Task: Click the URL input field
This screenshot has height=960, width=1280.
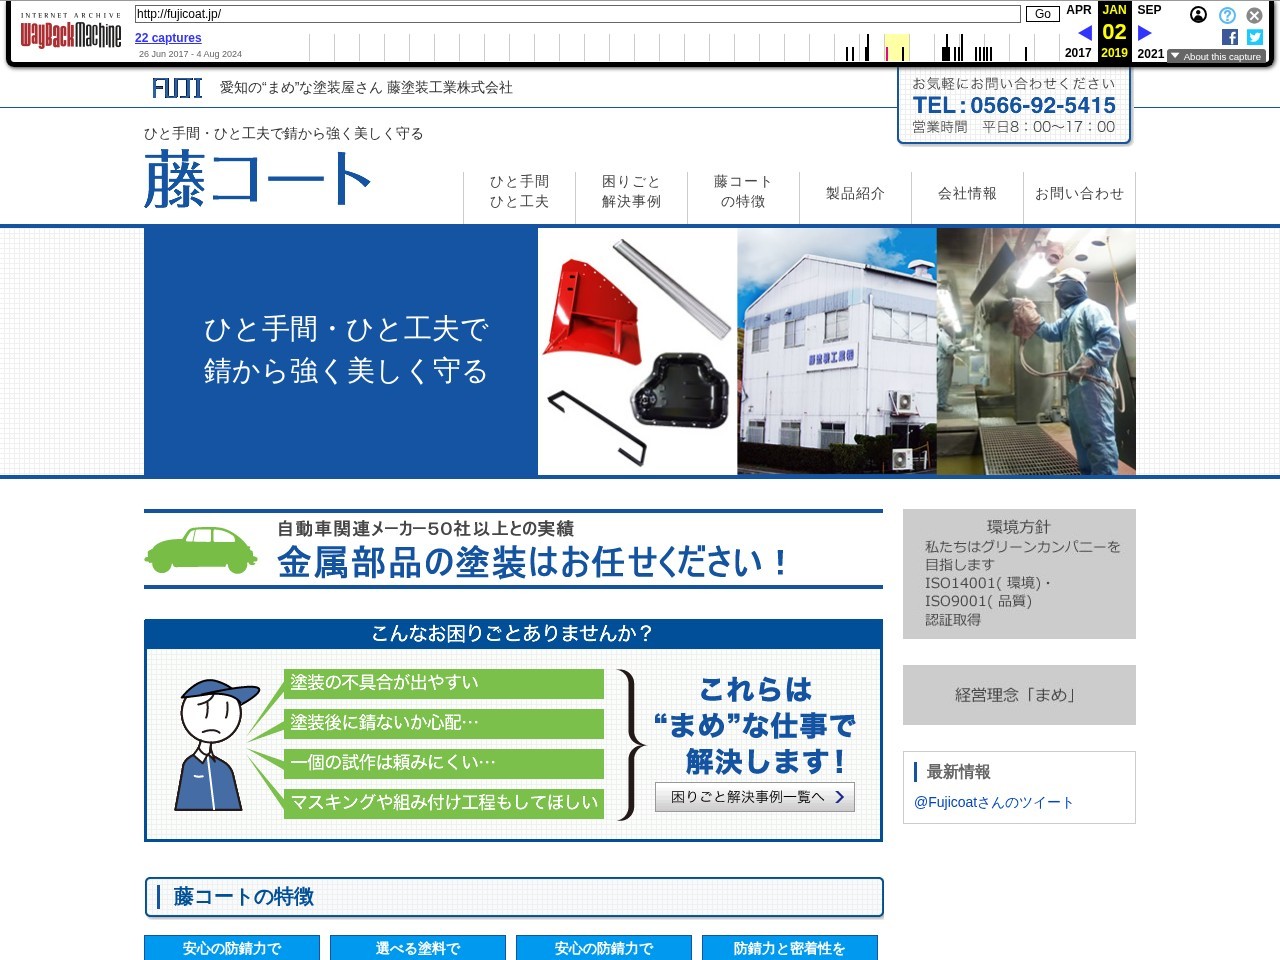Action: 577,14
